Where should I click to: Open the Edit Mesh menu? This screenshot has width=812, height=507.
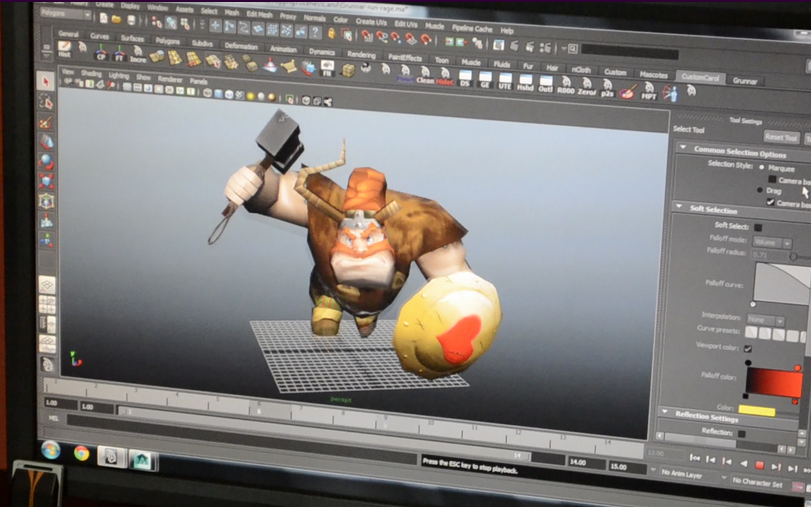tap(259, 14)
